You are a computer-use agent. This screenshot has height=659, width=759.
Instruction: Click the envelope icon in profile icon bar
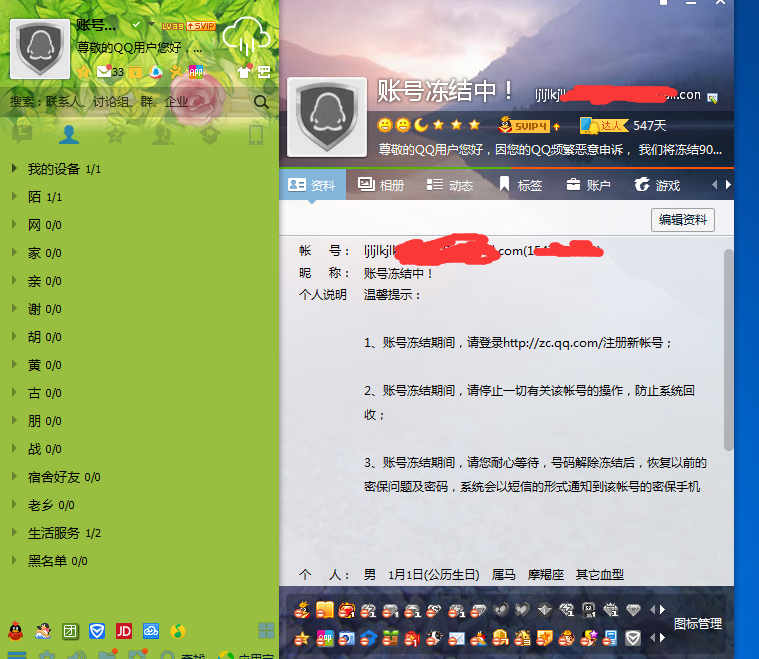click(456, 639)
